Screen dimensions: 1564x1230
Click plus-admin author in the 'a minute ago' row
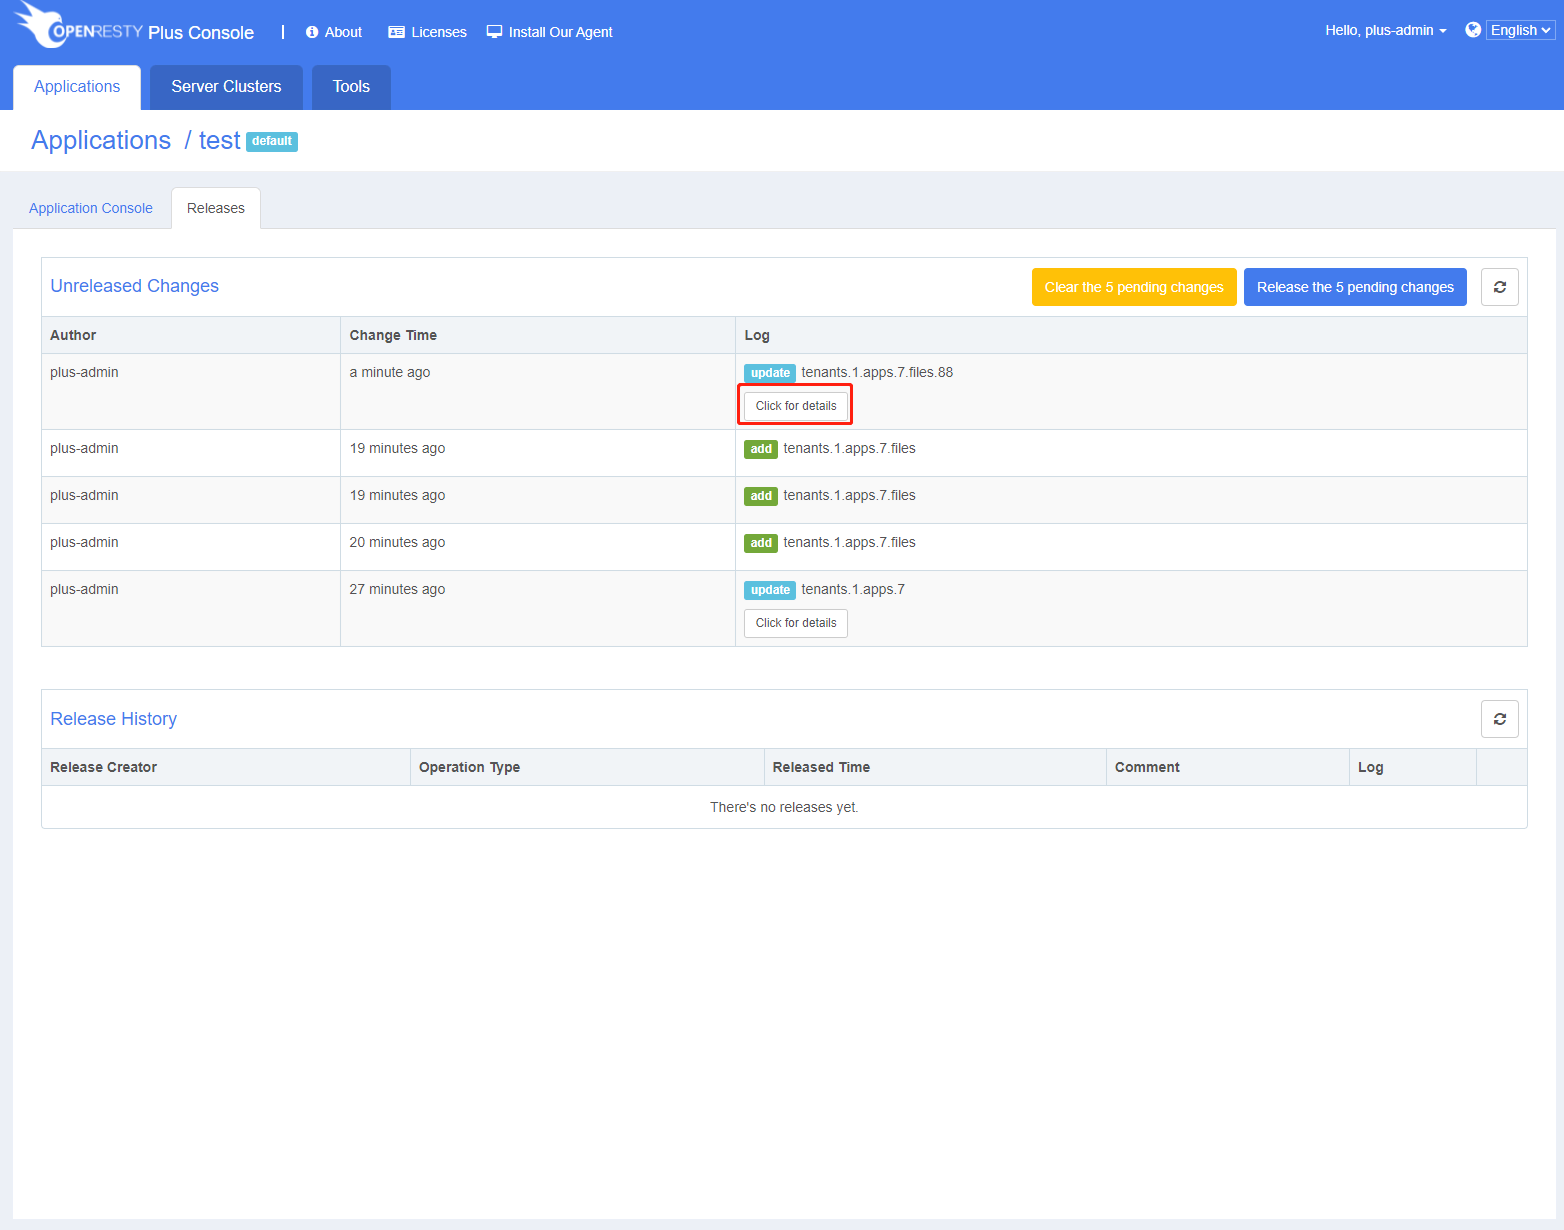[84, 372]
